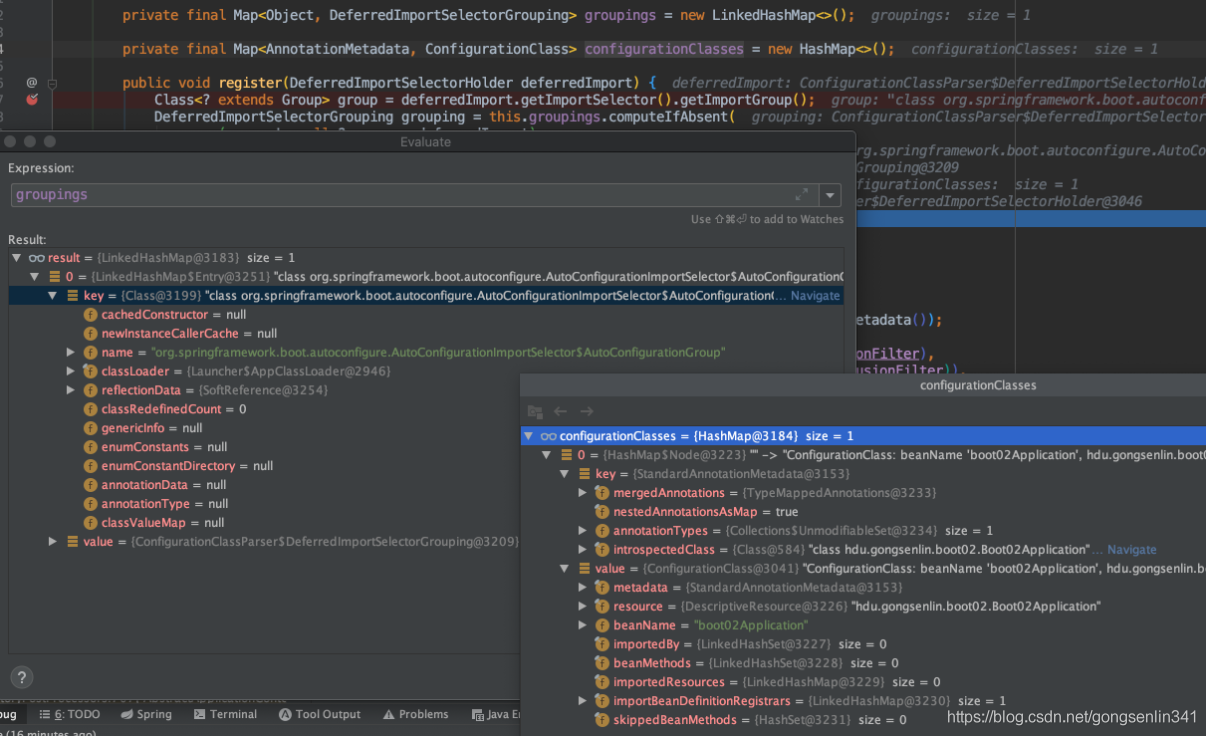Screen dimensions: 1206x736
Task: Expand the importBeanDefinitionRegistrars node
Action: tap(583, 701)
